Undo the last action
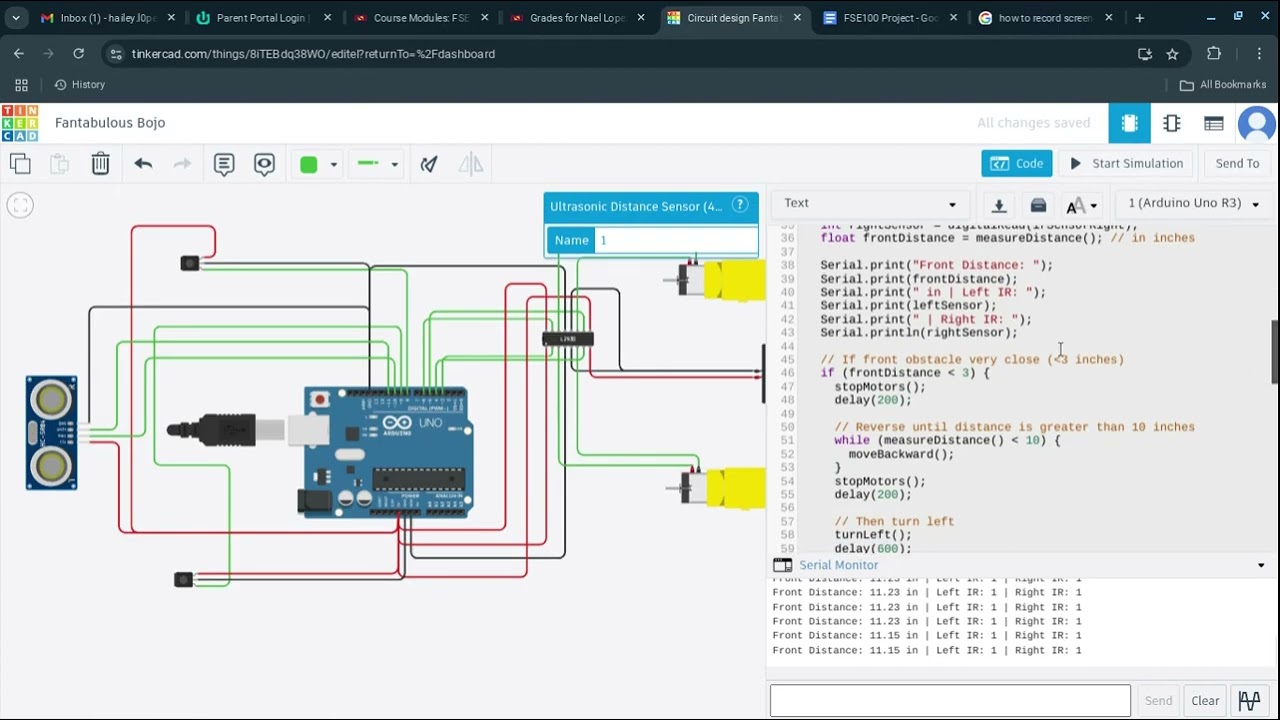Viewport: 1280px width, 720px height. tap(143, 164)
